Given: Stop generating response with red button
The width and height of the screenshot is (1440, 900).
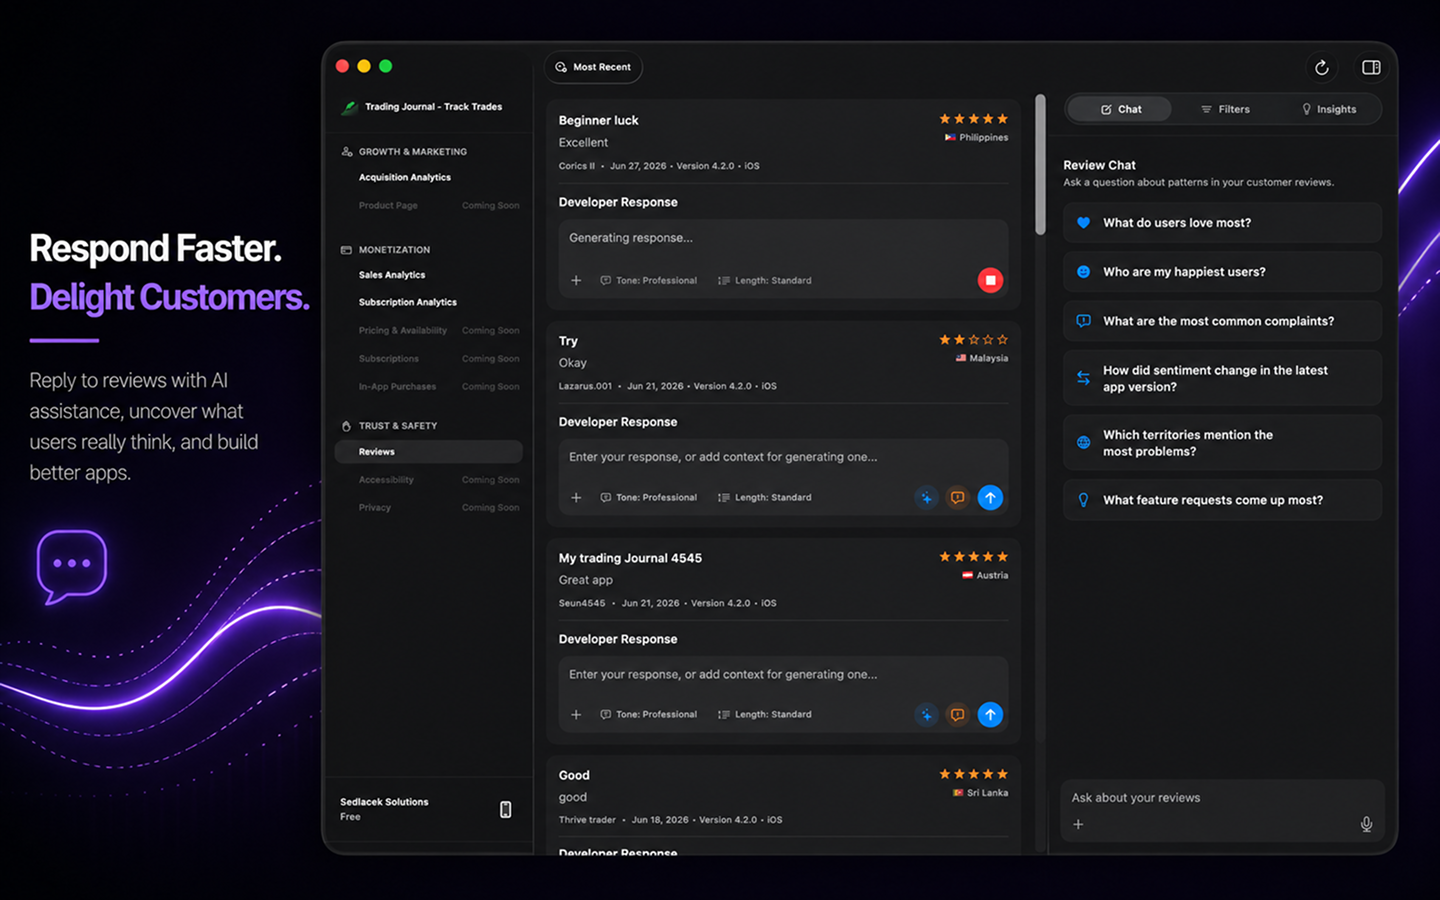Looking at the screenshot, I should point(990,280).
